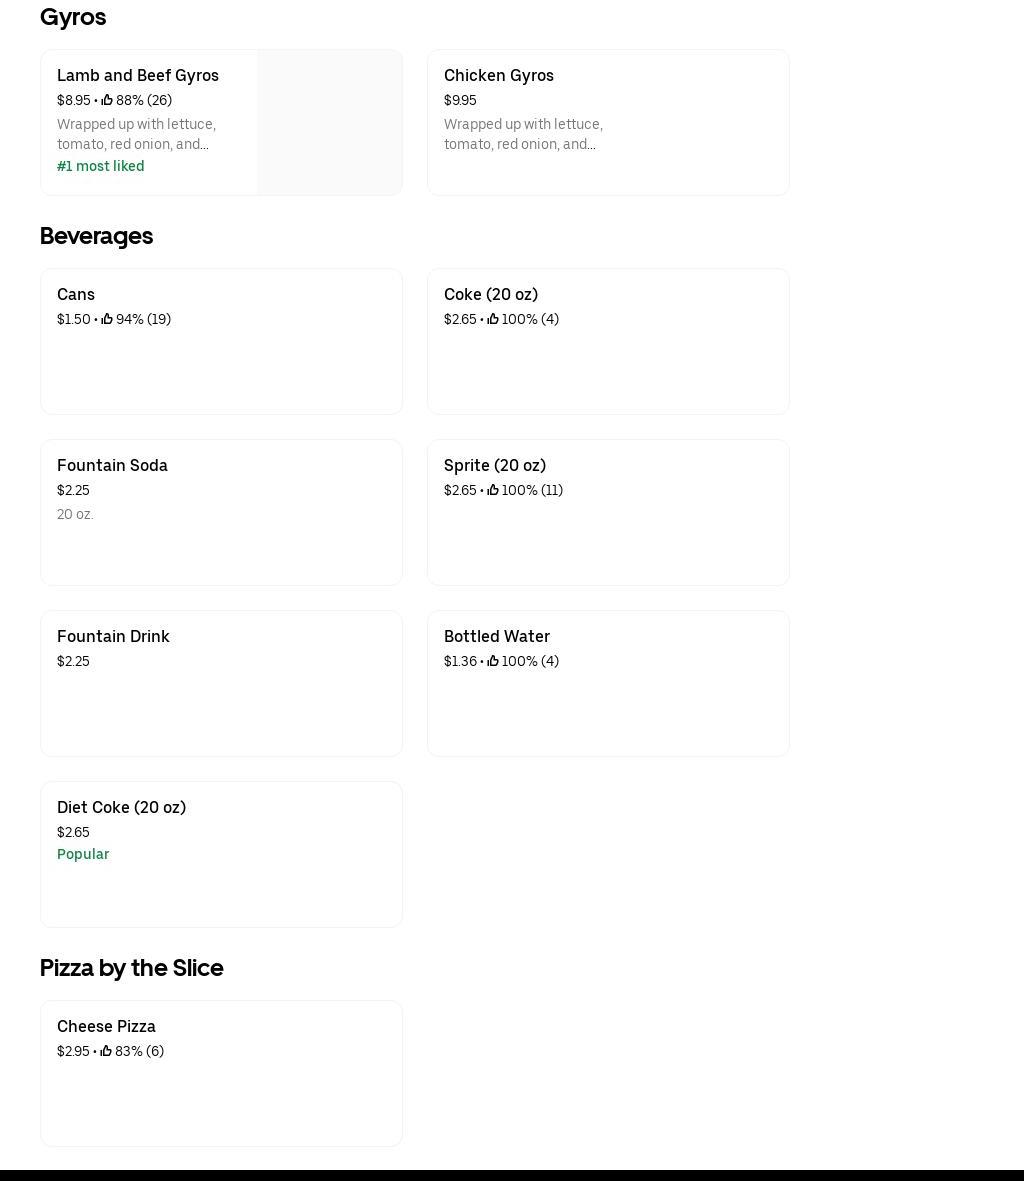
Task: Click thumbs-up icon on Coke (20 oz)
Action: (493, 319)
